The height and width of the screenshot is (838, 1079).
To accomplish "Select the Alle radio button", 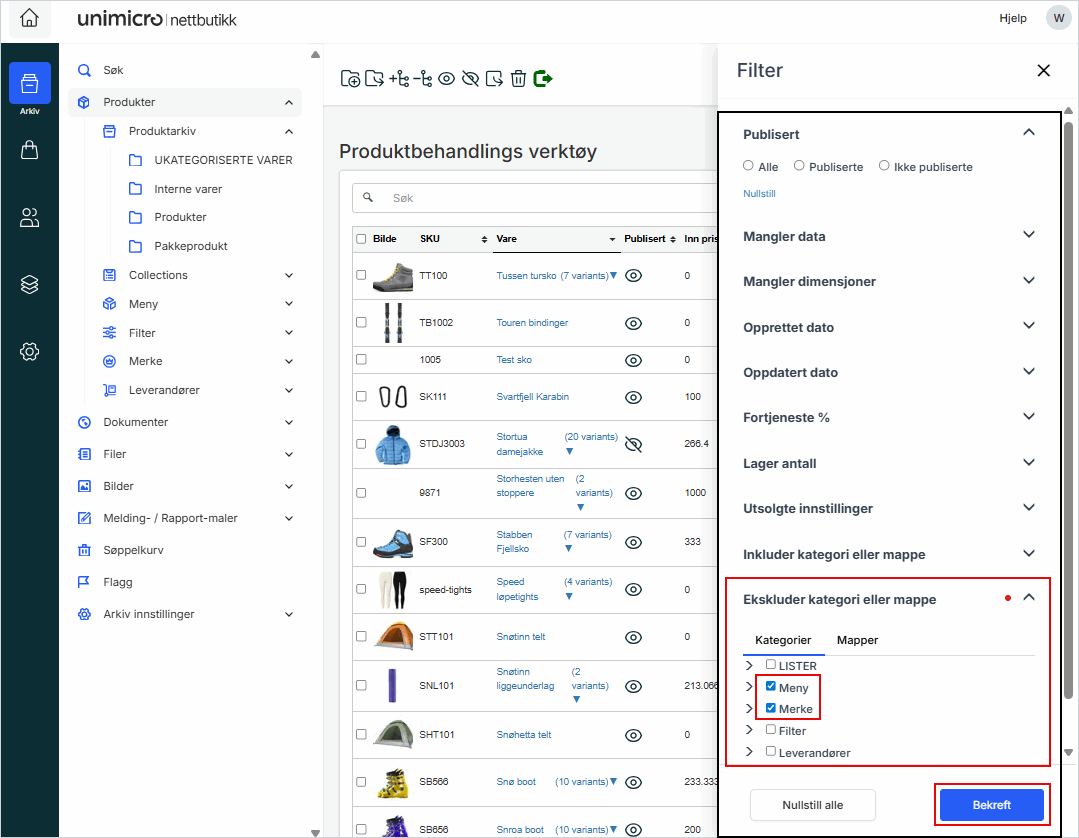I will 748,166.
